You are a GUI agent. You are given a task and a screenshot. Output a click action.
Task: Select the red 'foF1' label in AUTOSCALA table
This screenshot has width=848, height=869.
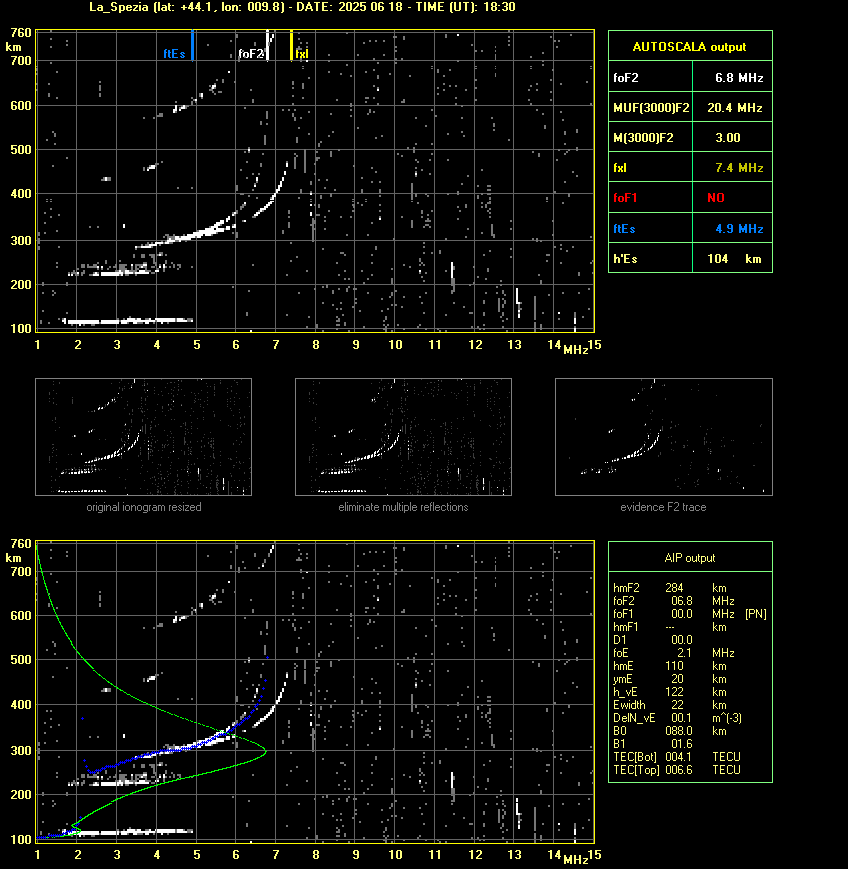625,197
